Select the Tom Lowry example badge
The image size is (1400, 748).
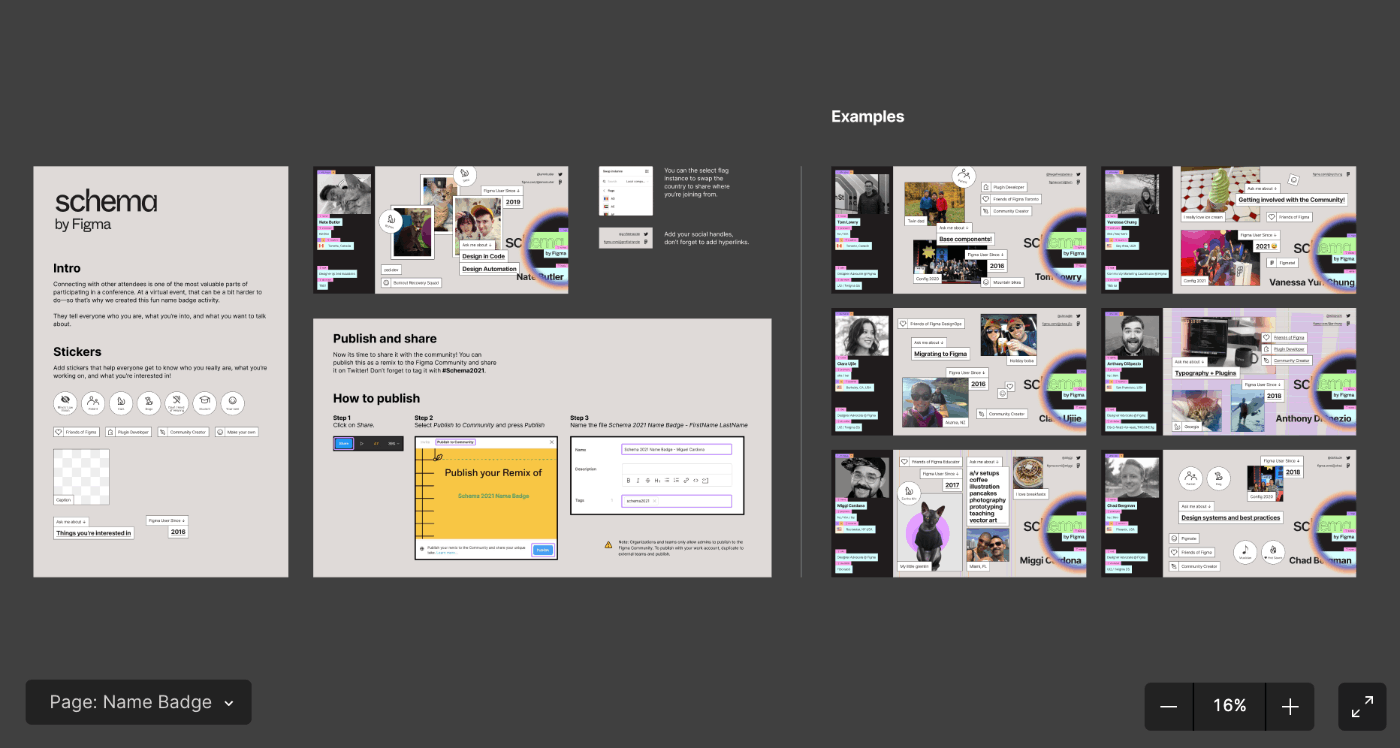point(959,230)
